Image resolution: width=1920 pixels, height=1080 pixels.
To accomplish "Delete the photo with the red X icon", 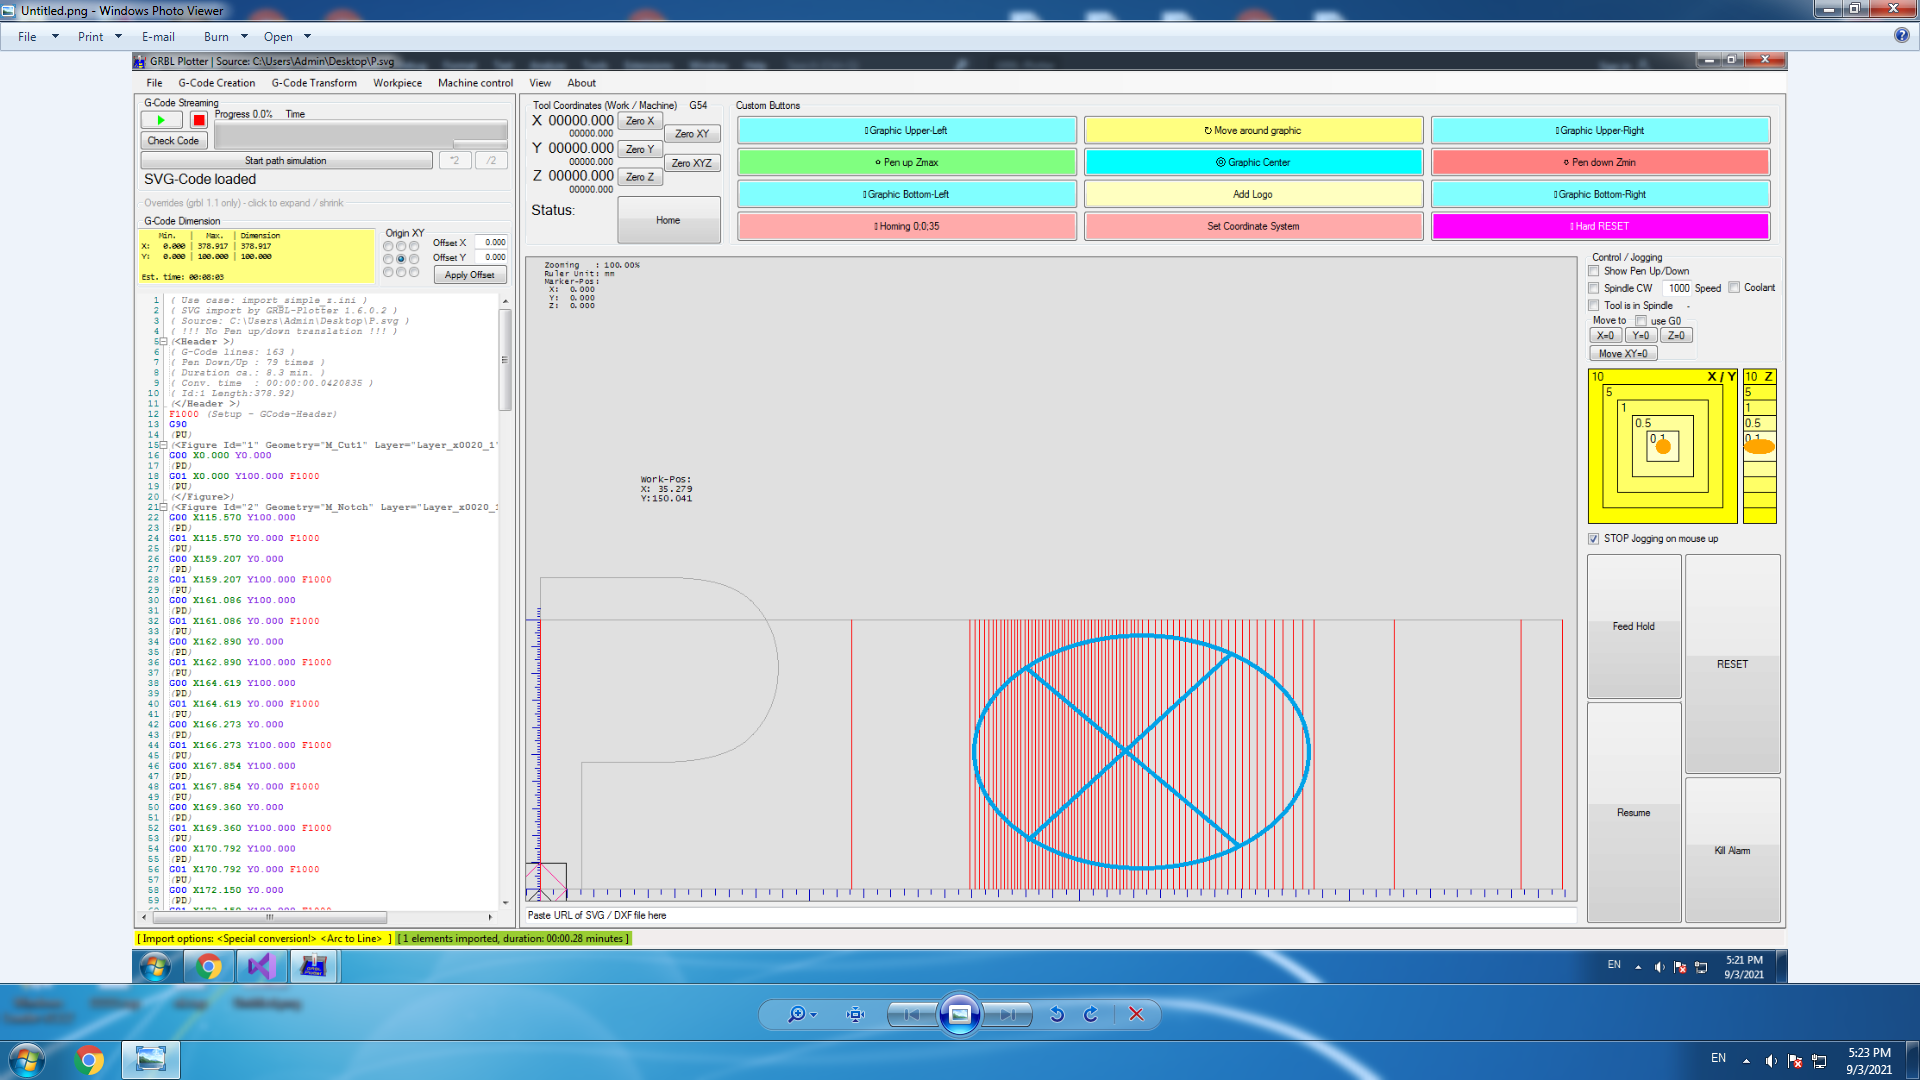I will (x=1136, y=1014).
